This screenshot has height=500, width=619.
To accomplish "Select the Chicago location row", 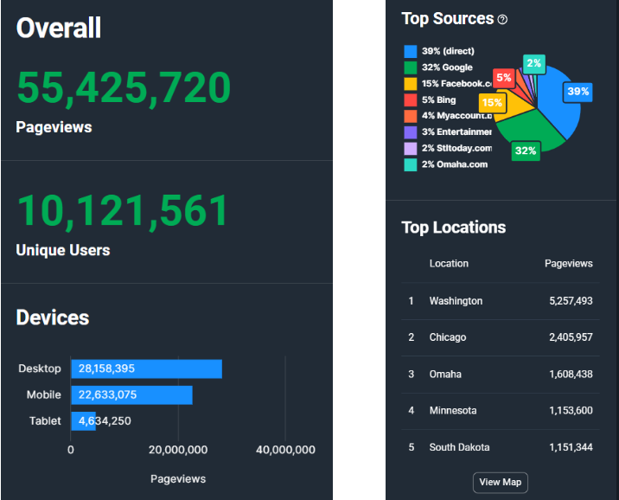I will point(500,338).
